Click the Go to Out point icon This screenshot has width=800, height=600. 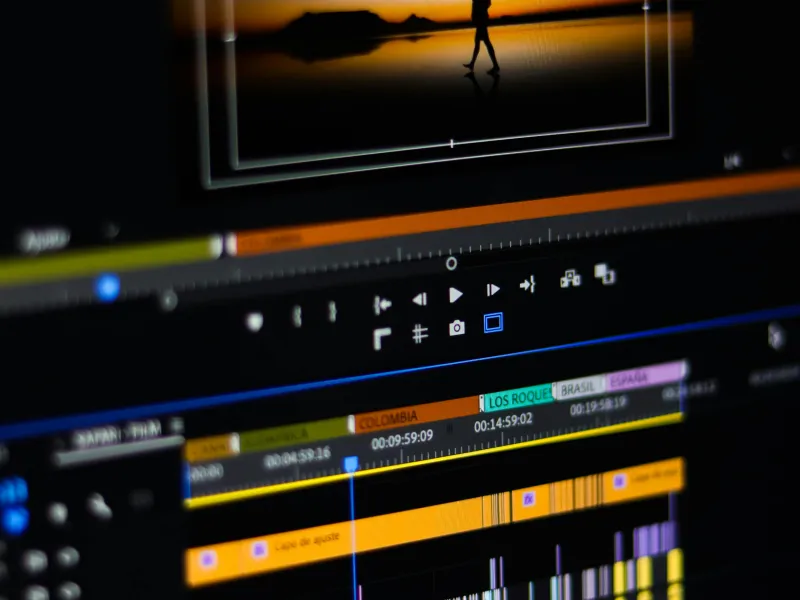pyautogui.click(x=527, y=286)
